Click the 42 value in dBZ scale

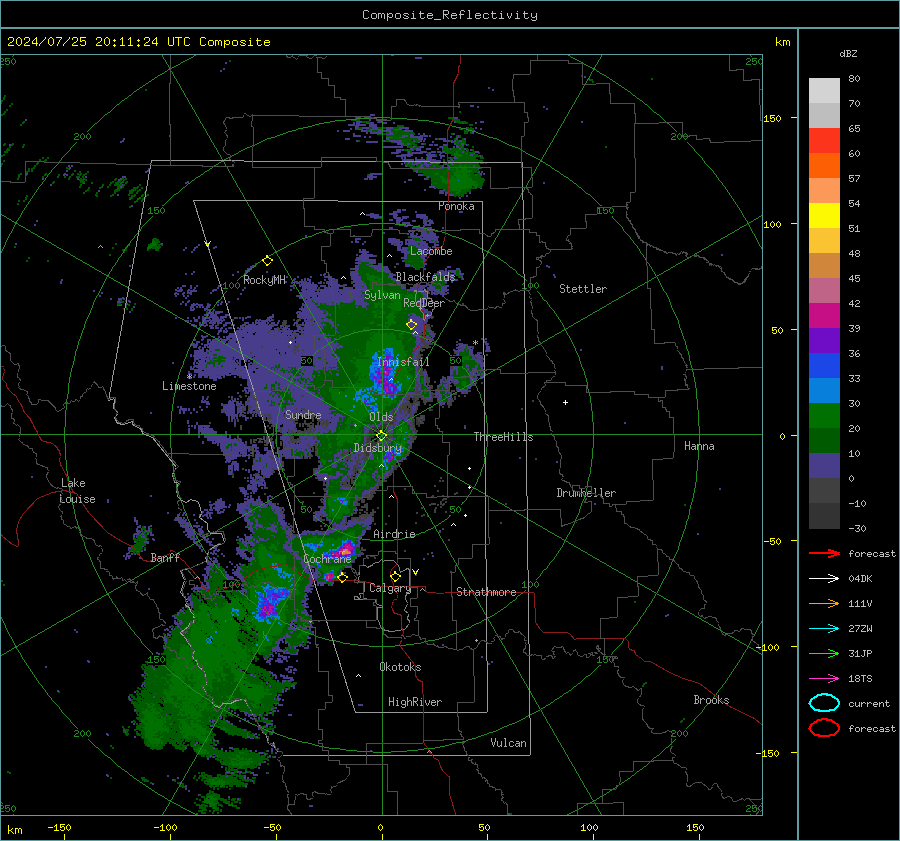point(854,304)
